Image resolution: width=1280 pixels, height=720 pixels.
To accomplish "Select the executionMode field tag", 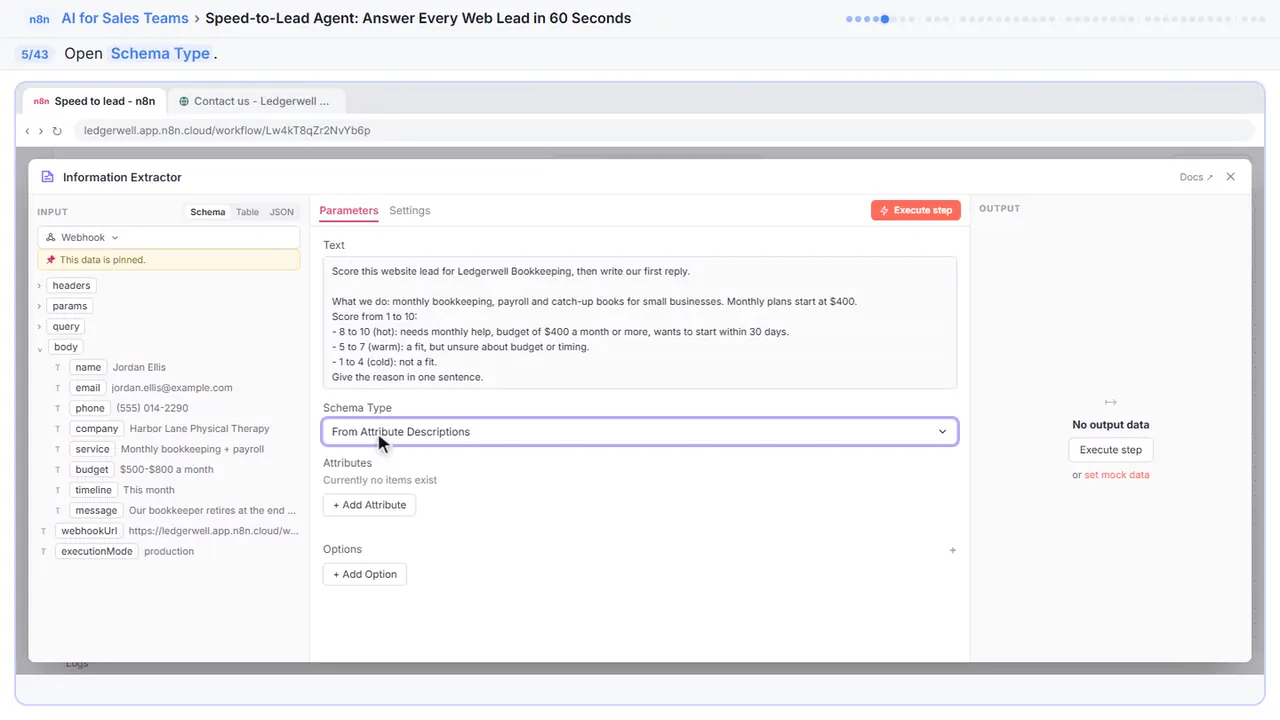I will click(x=97, y=552).
